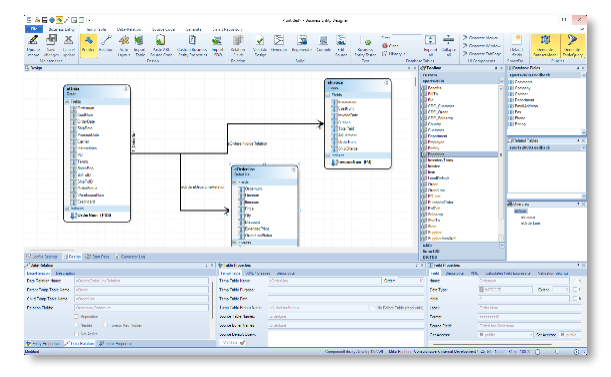This screenshot has height=377, width=611.
Task: Click the Save changes ribbon icon
Action: pyautogui.click(x=51, y=40)
